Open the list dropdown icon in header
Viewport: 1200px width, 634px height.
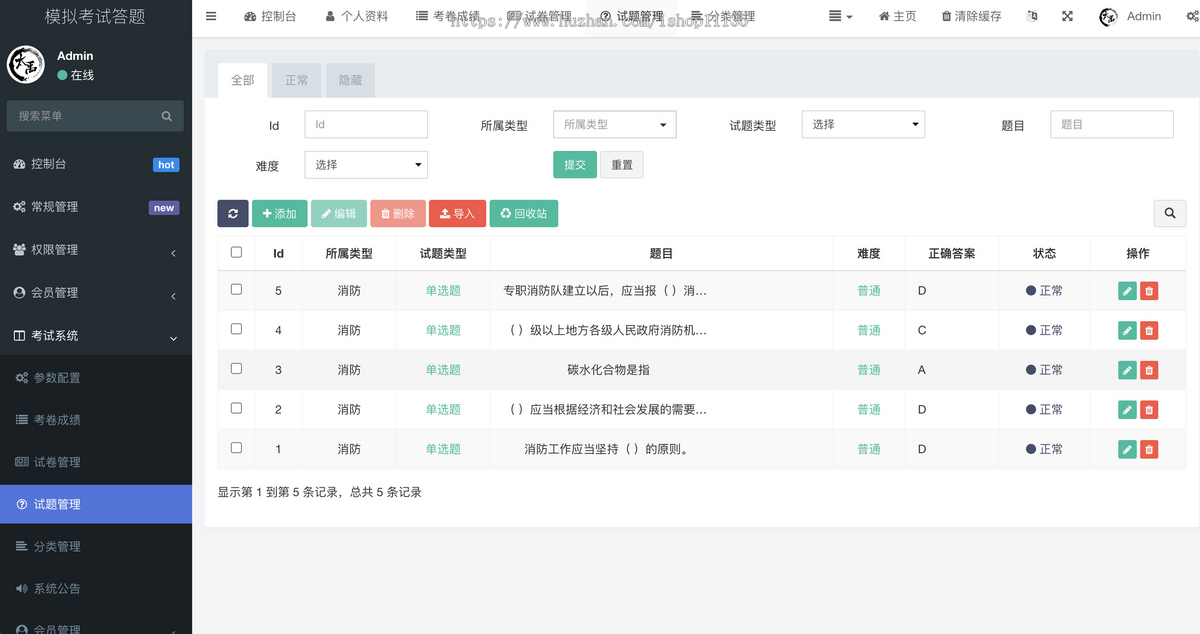click(841, 16)
